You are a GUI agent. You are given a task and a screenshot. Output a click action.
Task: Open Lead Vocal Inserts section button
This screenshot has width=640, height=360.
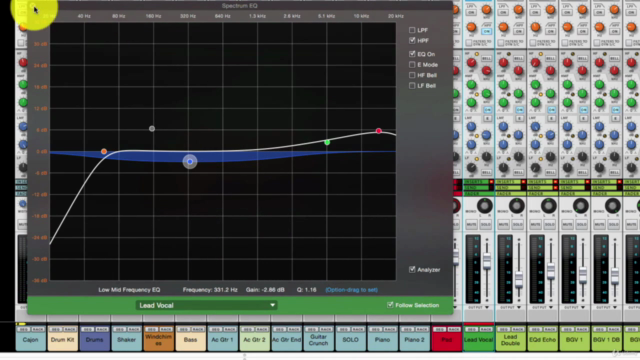click(476, 182)
